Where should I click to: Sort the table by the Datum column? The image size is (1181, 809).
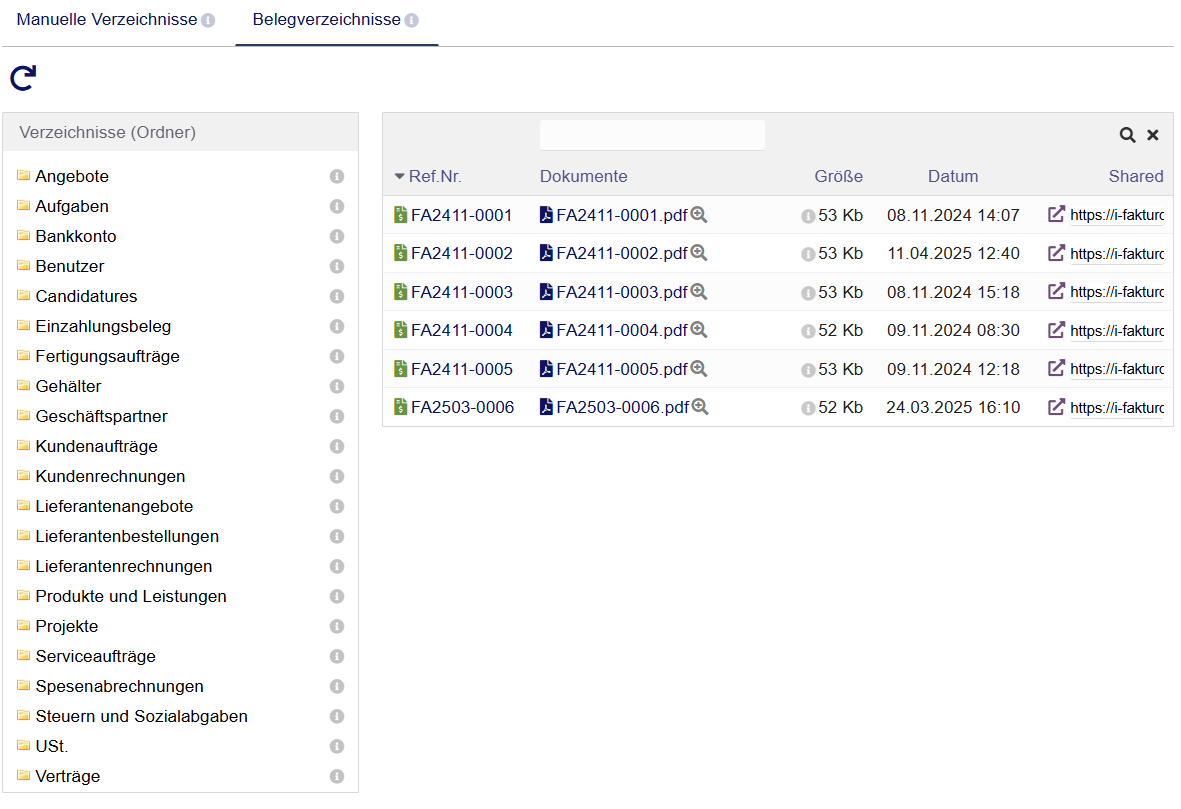click(952, 177)
